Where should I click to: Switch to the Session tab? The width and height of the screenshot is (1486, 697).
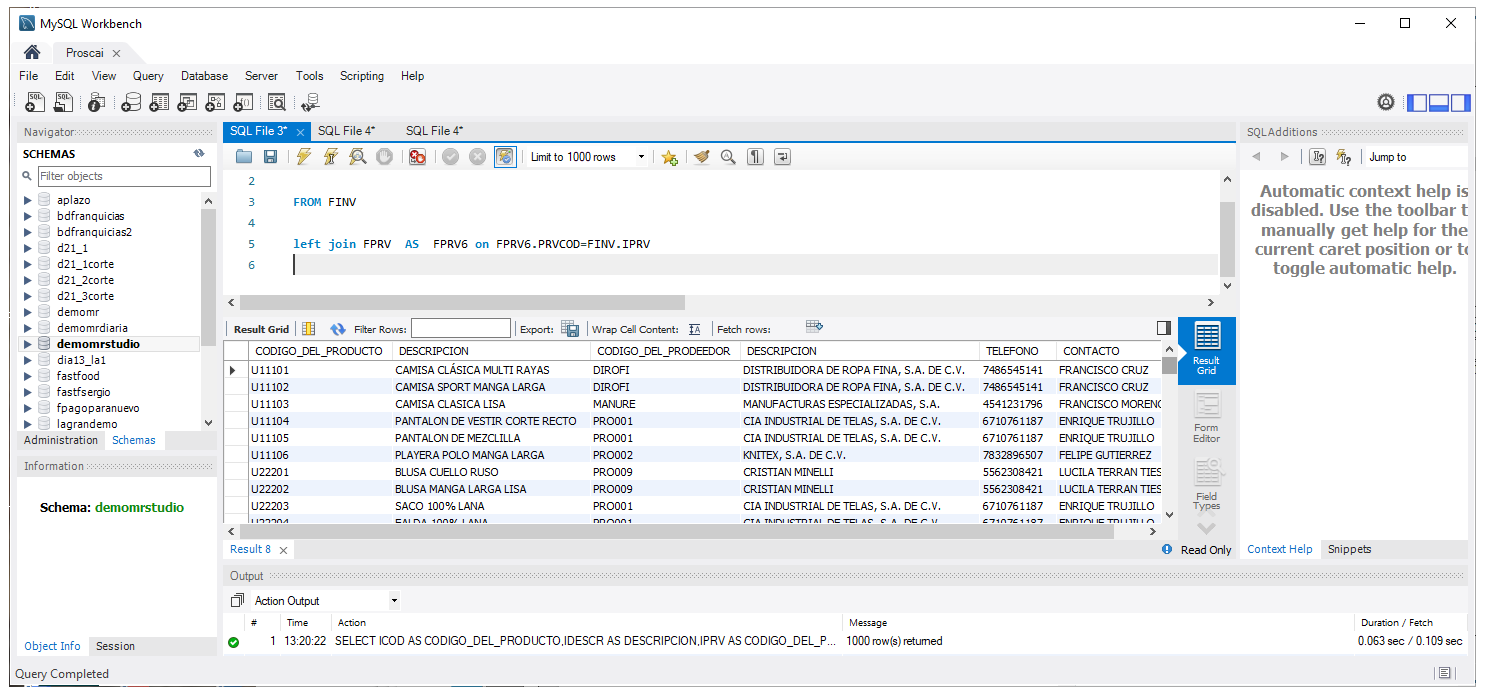coord(115,646)
